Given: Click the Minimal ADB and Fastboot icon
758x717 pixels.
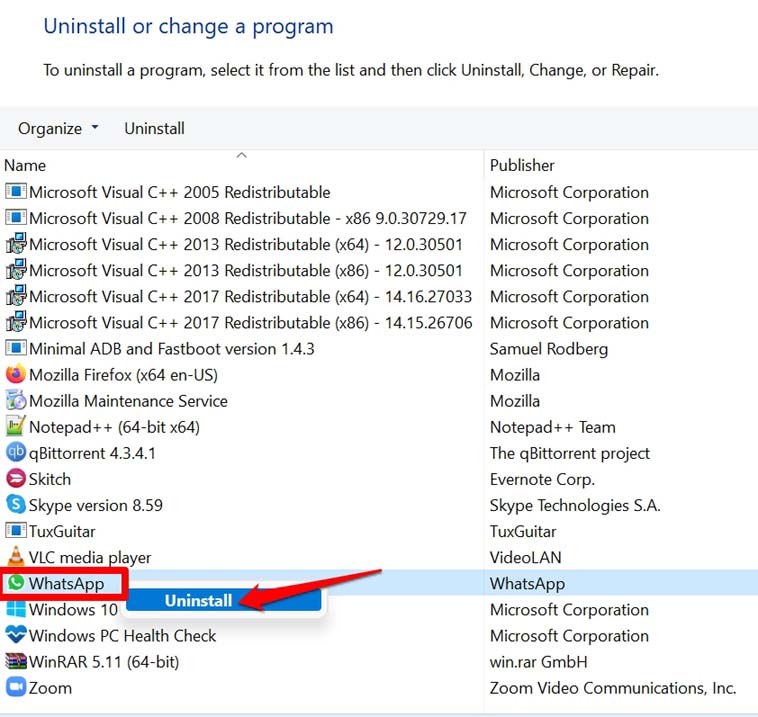Looking at the screenshot, I should point(15,348).
